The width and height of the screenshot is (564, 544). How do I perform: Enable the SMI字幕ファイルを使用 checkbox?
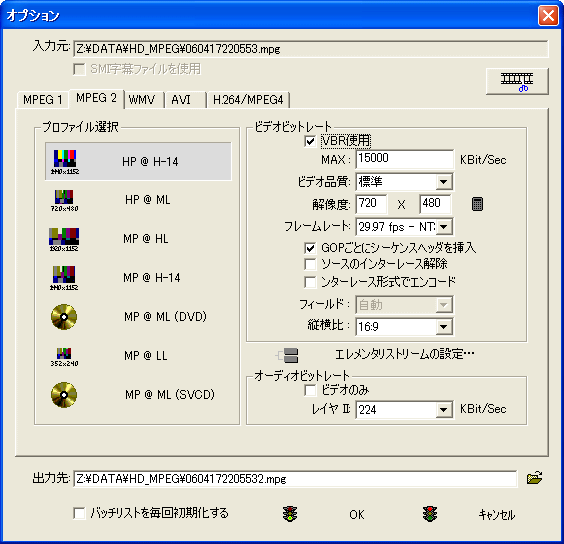click(x=79, y=69)
